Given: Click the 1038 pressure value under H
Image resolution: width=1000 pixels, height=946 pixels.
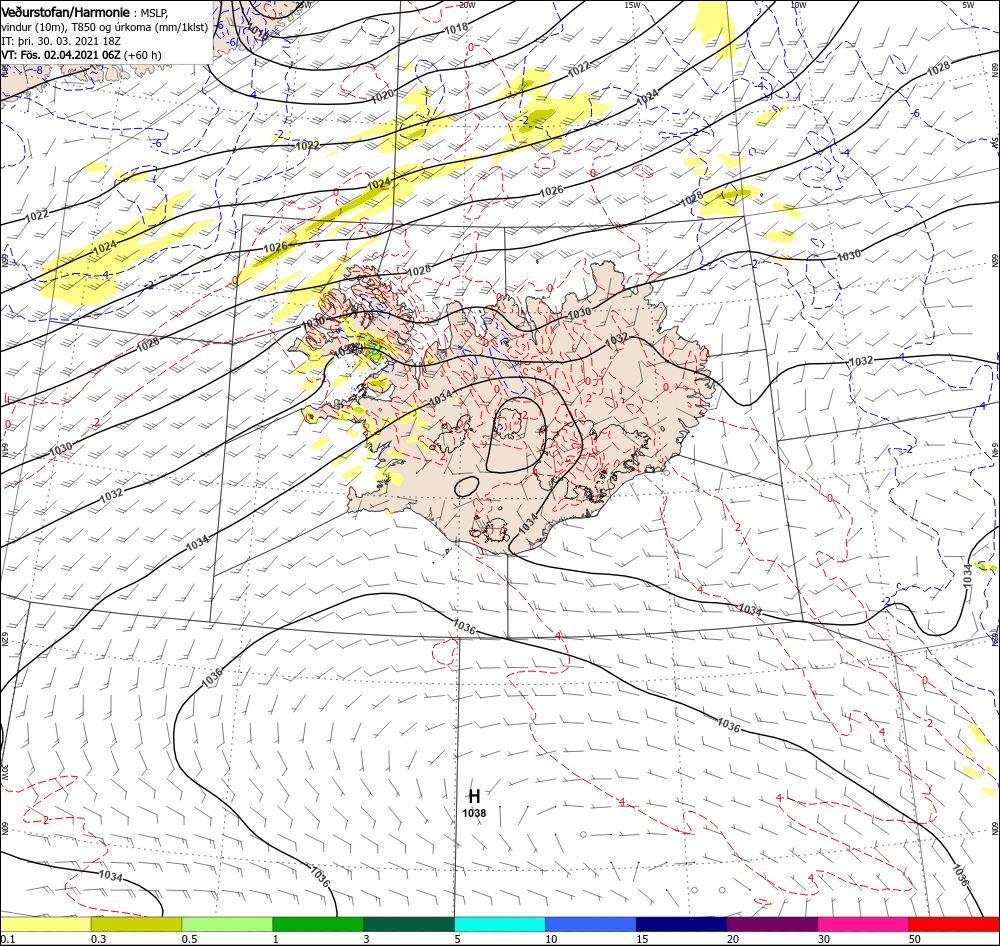Looking at the screenshot, I should [474, 813].
